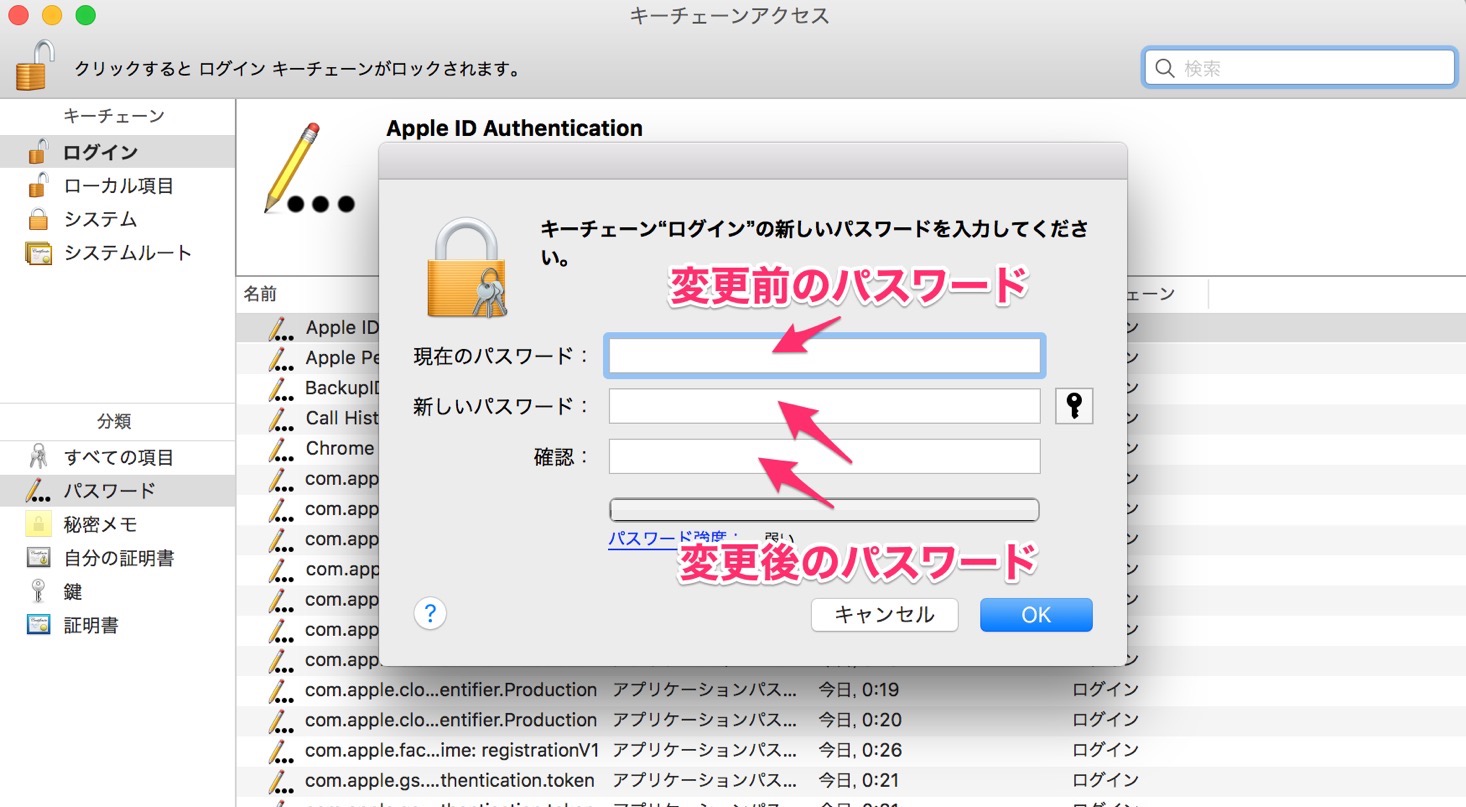The height and width of the screenshot is (807, 1466).
Task: Click 今日, 0:26 date cell
Action: (x=859, y=750)
